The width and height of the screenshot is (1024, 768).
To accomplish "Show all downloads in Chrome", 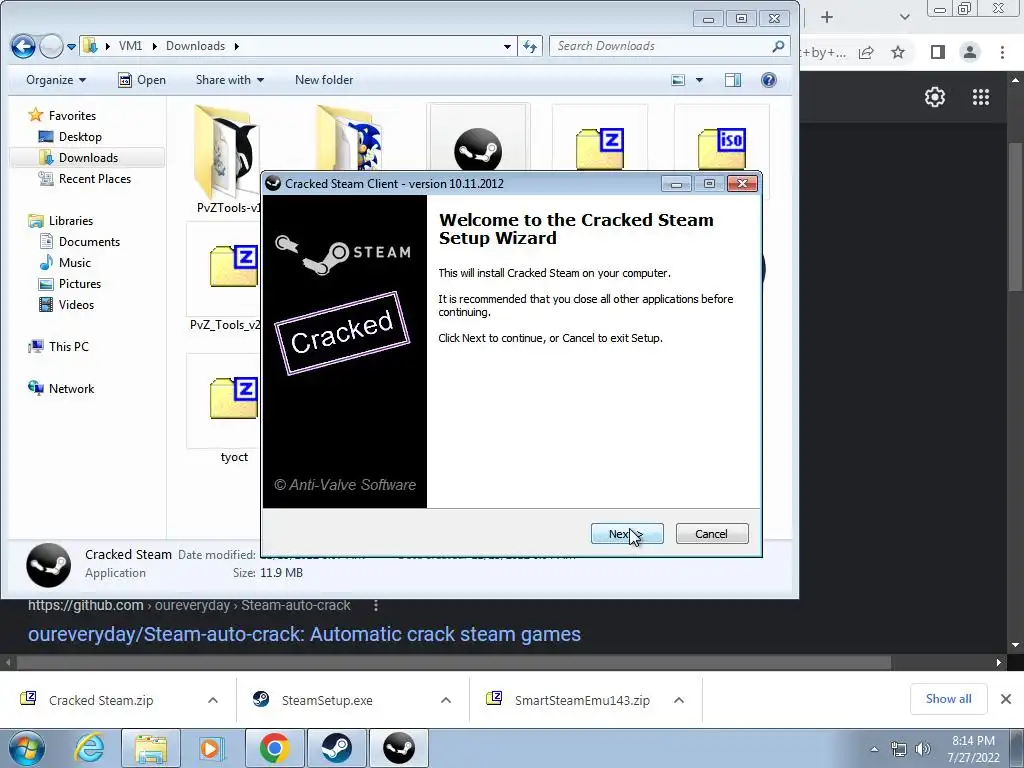I will point(948,699).
